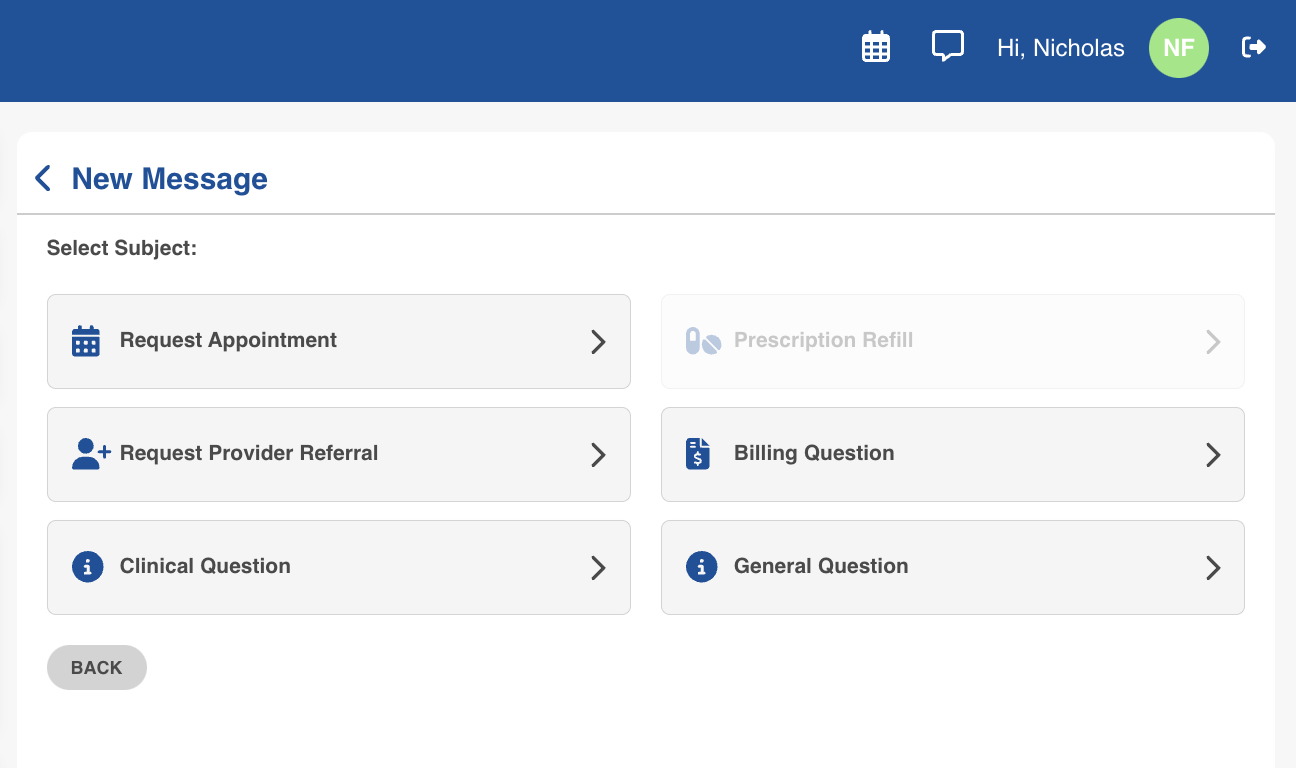Select the Prescription Refill subject
Screen dimensions: 1296x768
pyautogui.click(x=823, y=340)
